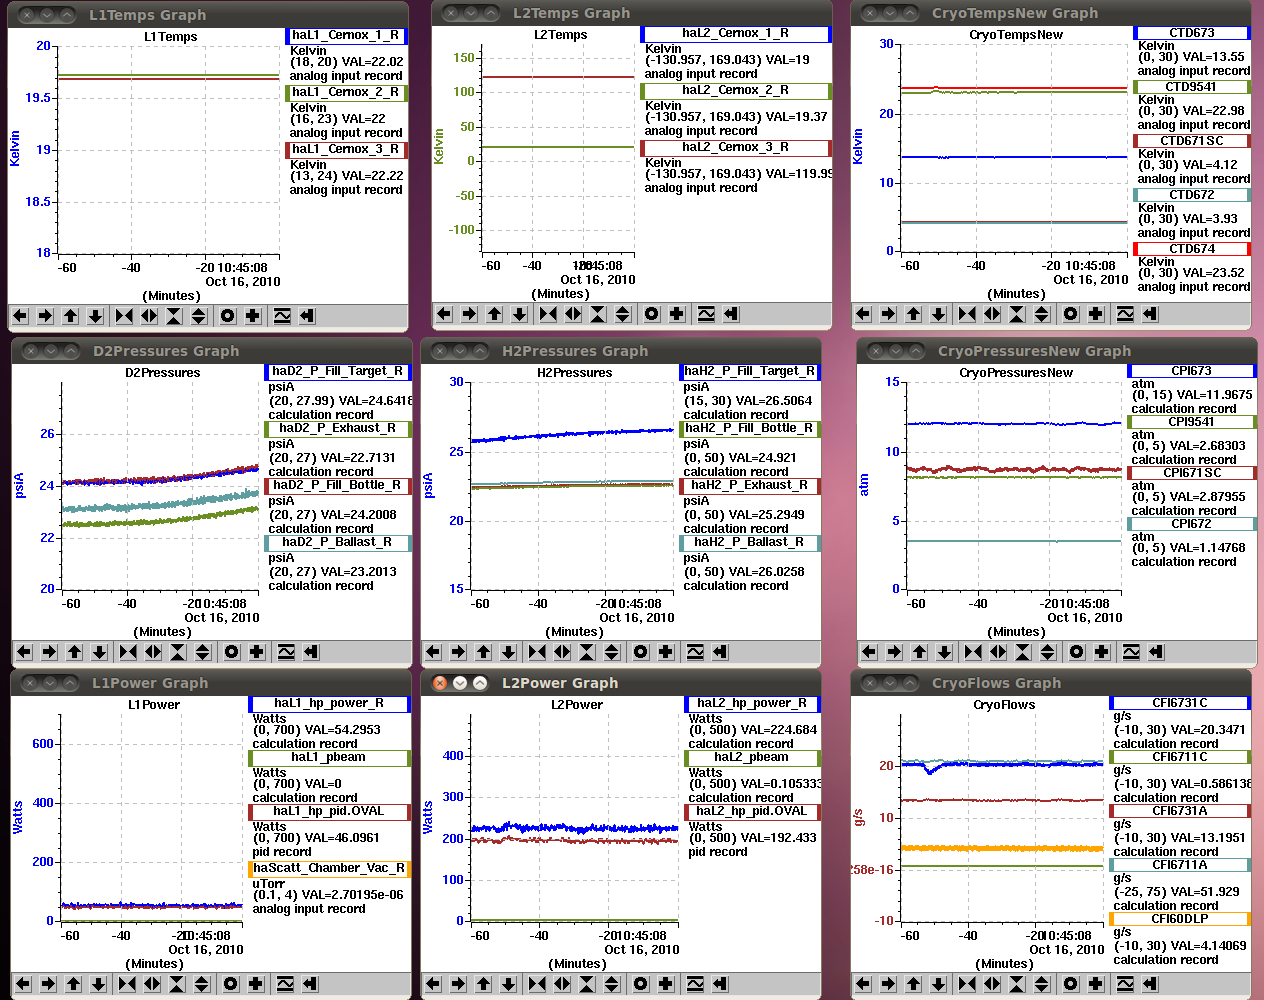Zoom in horizontally in D2Pressures Graph

[128, 652]
